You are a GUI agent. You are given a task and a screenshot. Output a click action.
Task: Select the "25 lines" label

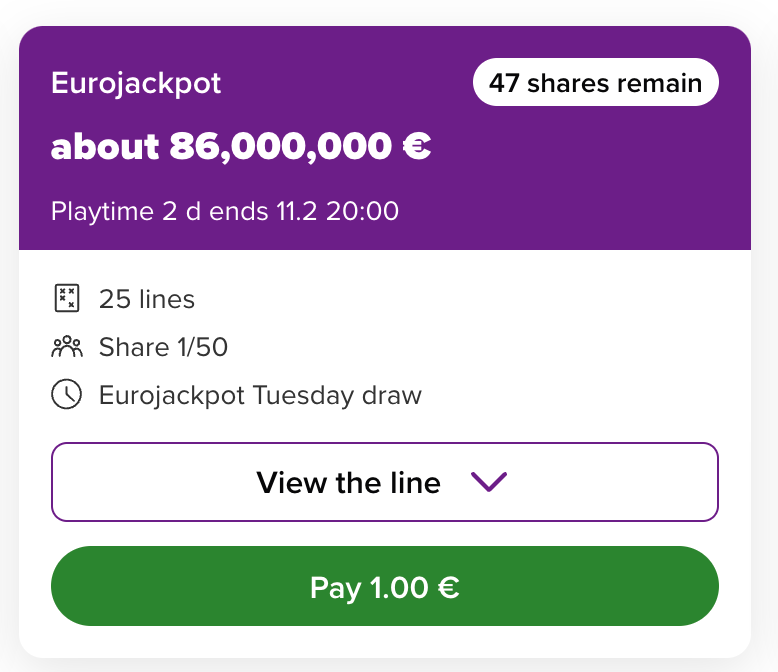coord(147,299)
